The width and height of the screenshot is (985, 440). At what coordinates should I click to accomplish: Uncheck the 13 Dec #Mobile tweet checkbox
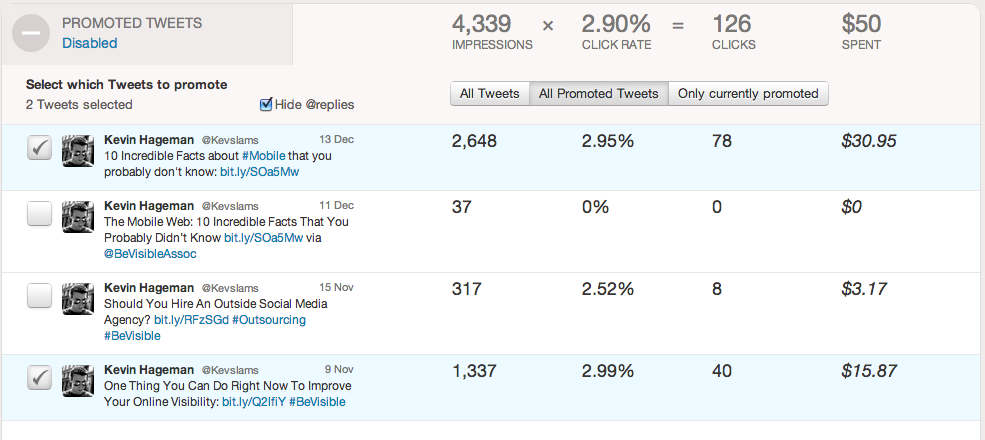coord(39,148)
